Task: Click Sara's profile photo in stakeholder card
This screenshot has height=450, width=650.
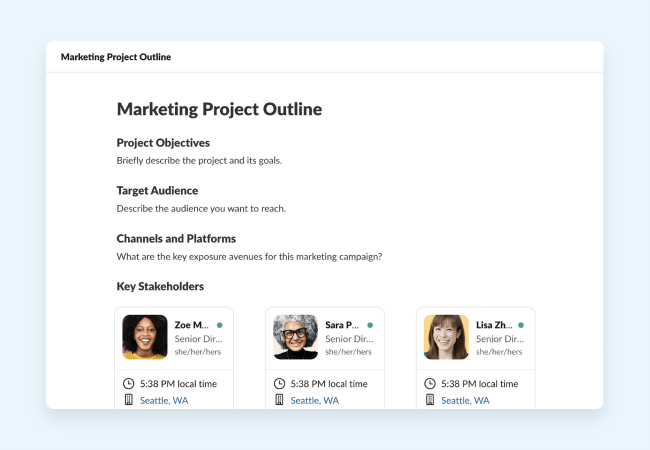Action: (295, 337)
